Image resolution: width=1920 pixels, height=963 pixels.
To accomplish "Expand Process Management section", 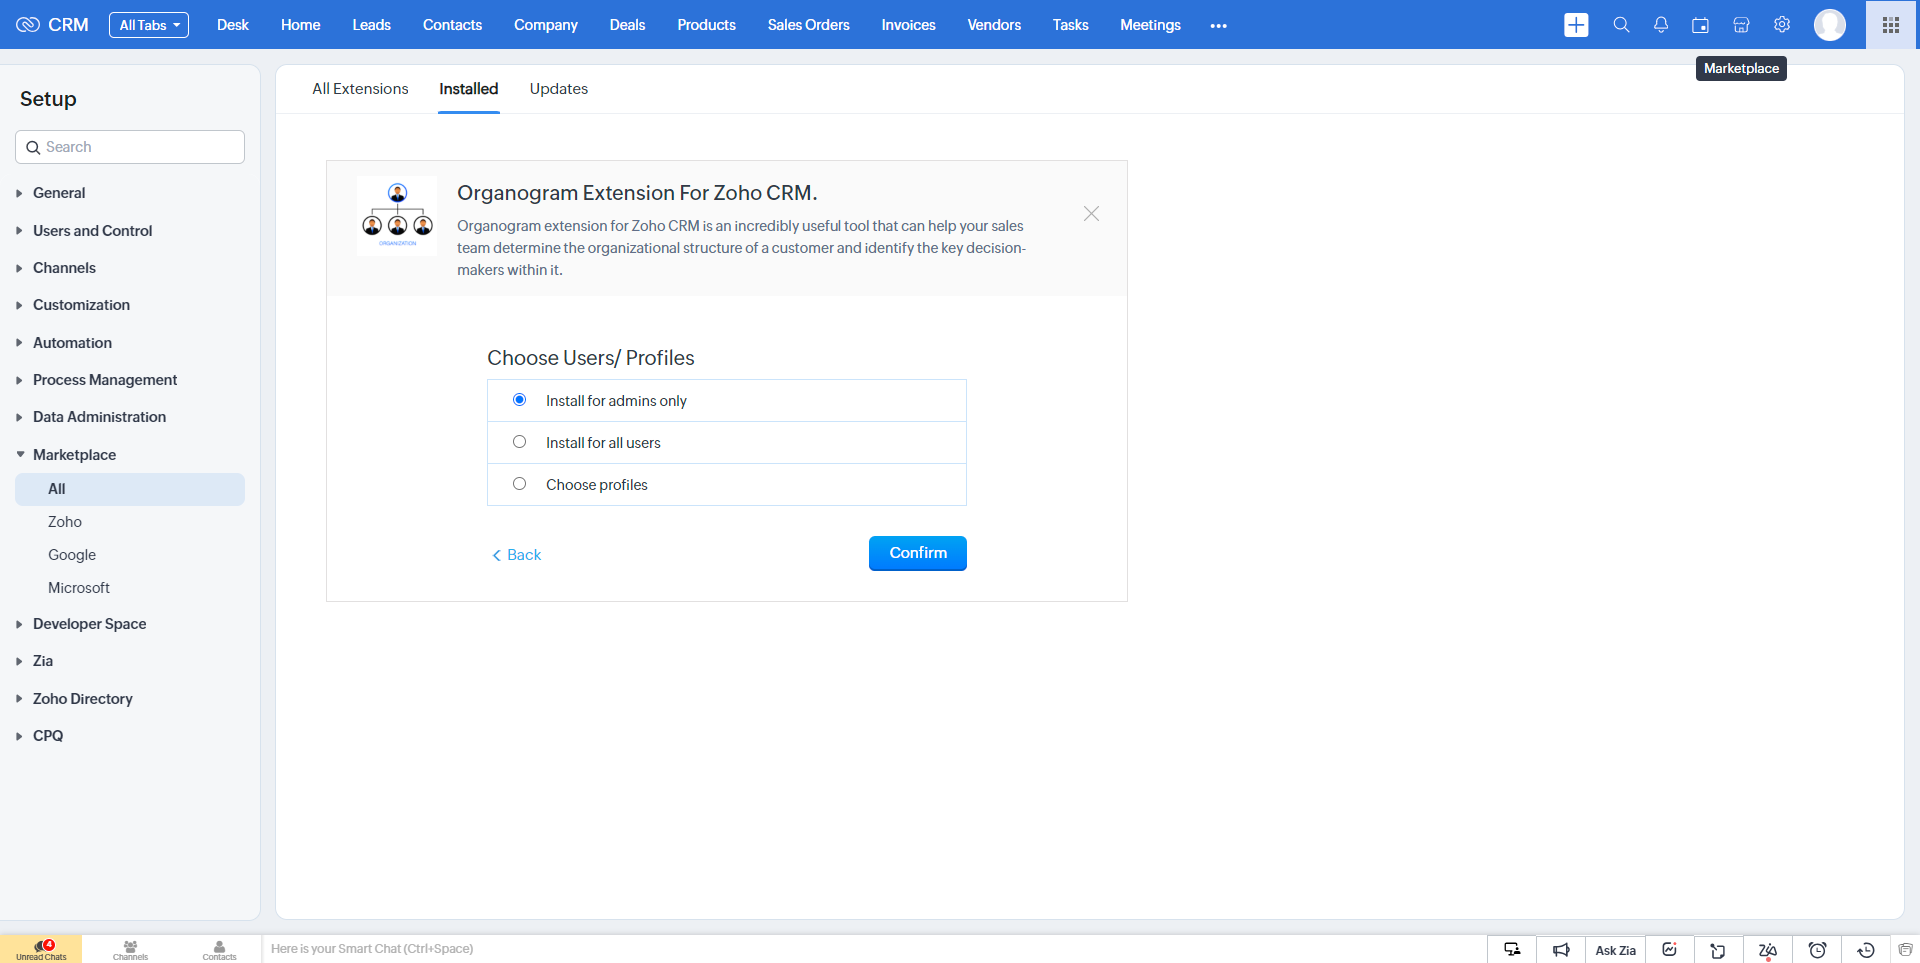I will tap(105, 380).
